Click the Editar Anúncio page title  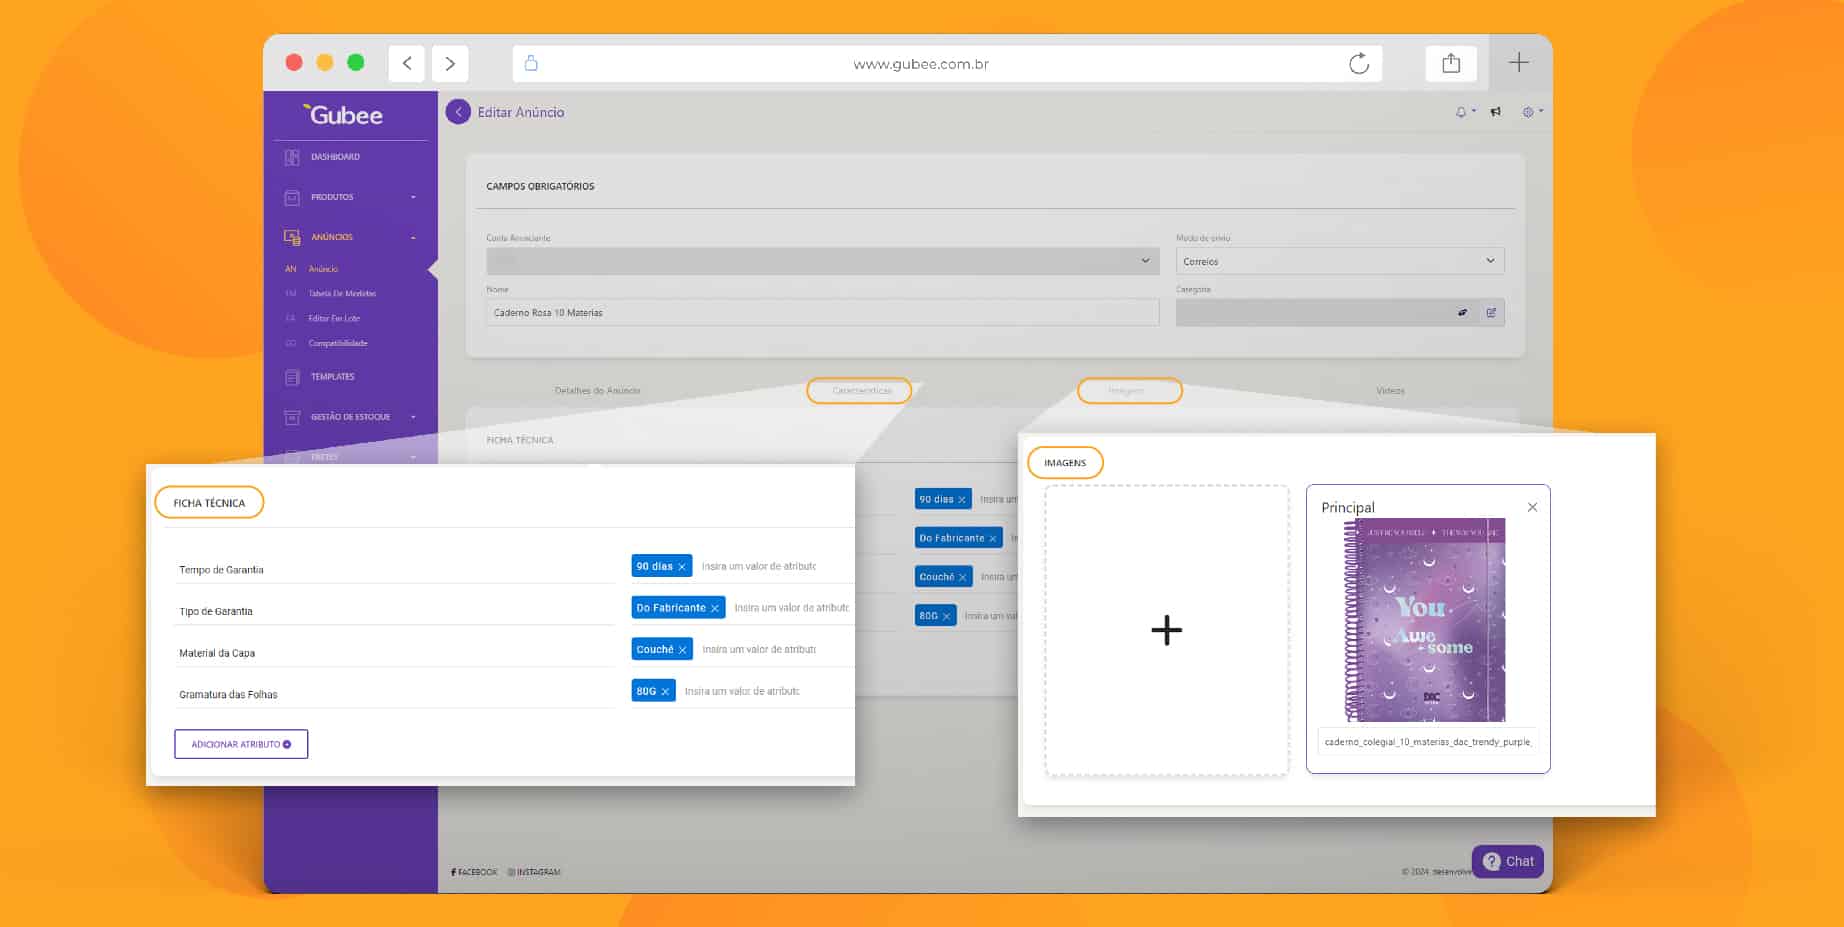521,113
